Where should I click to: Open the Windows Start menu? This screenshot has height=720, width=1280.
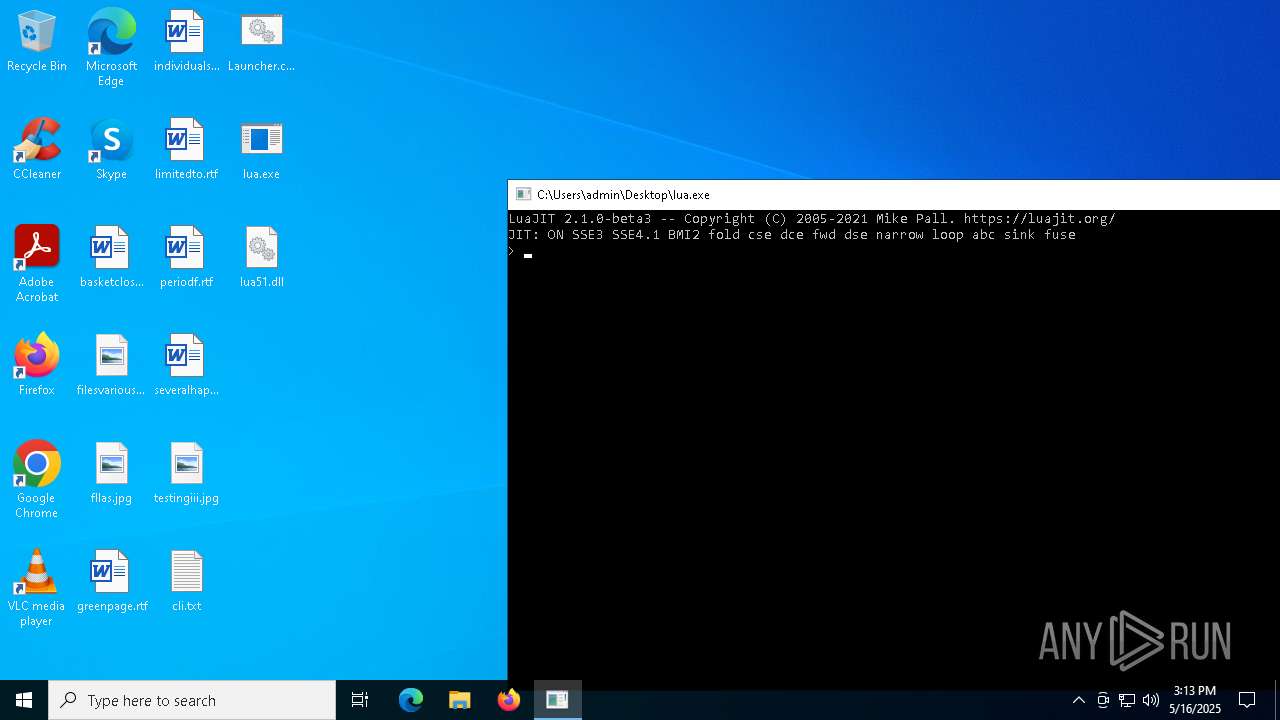click(x=24, y=700)
